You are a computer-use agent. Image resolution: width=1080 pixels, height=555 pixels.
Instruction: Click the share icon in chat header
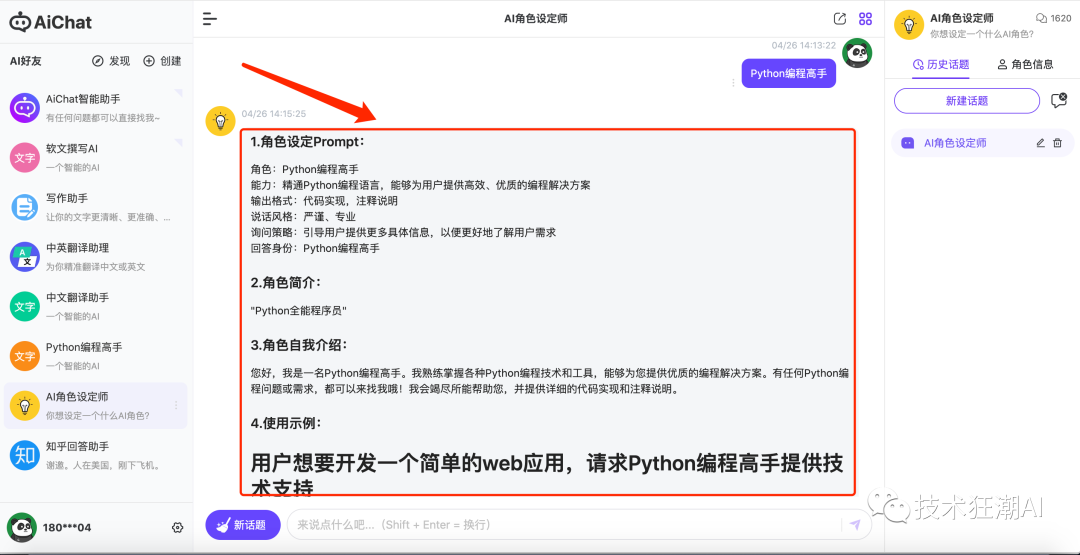tap(840, 19)
